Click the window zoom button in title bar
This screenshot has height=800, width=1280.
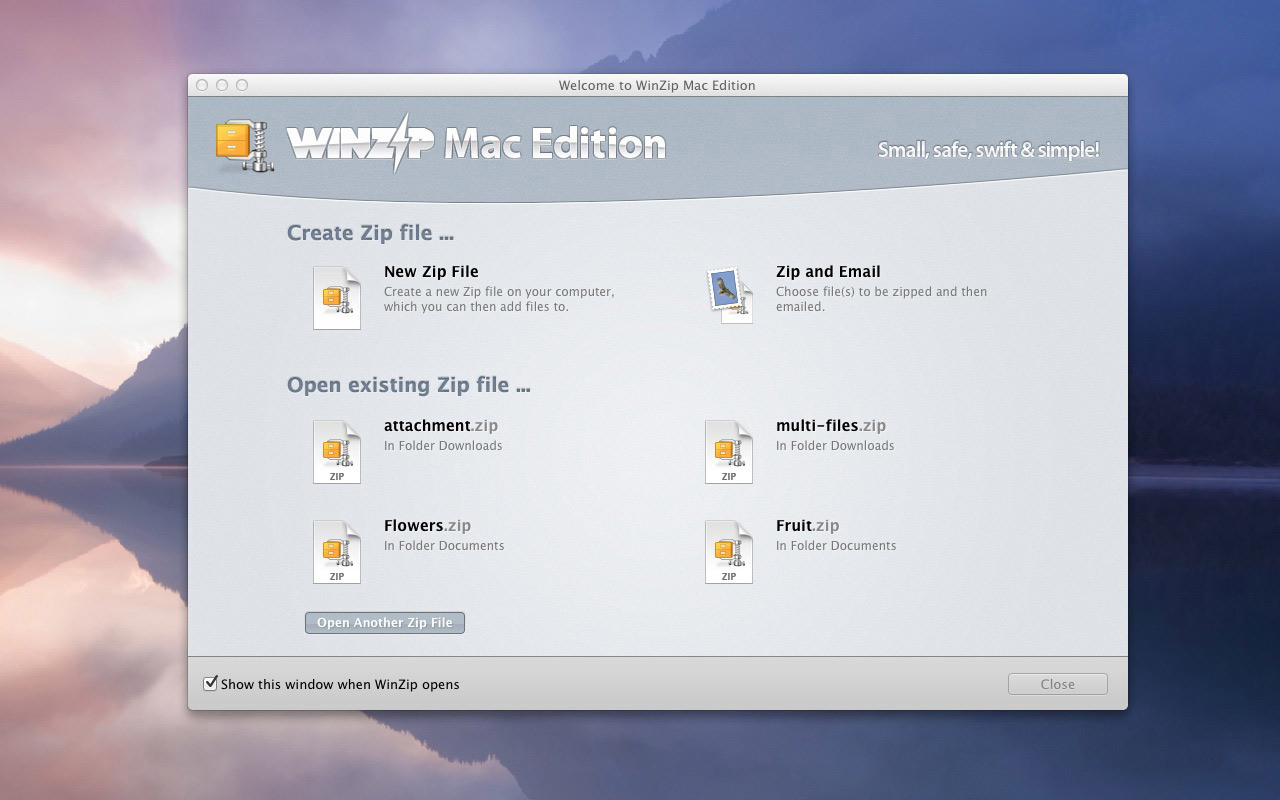pyautogui.click(x=242, y=85)
